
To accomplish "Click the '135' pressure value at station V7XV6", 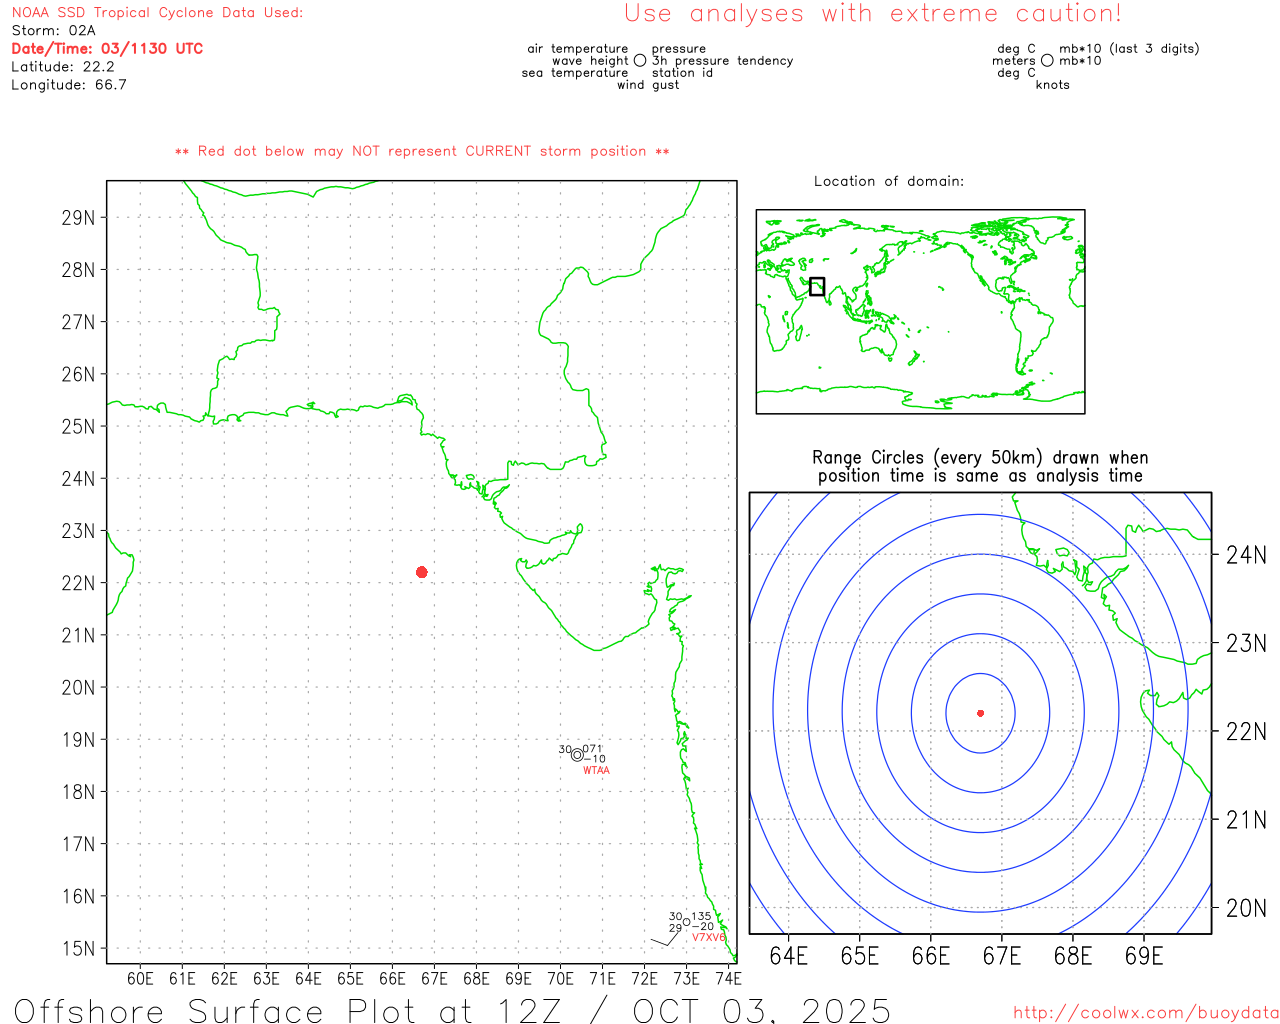I will click(x=702, y=917).
